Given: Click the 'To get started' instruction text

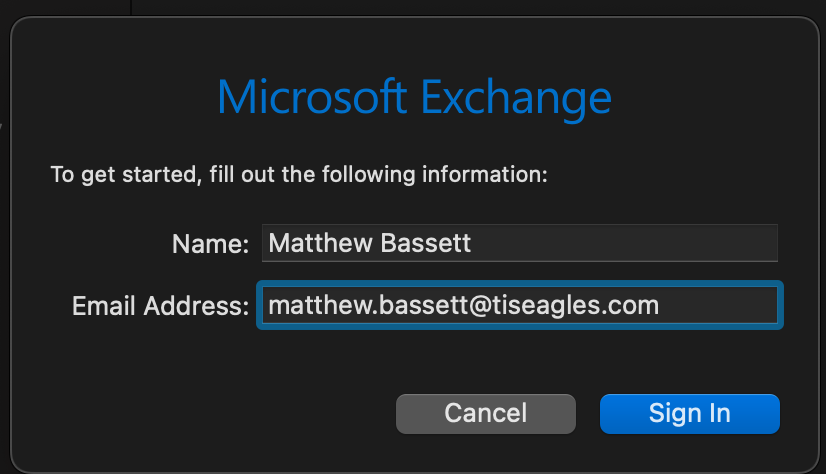Looking at the screenshot, I should [x=299, y=175].
